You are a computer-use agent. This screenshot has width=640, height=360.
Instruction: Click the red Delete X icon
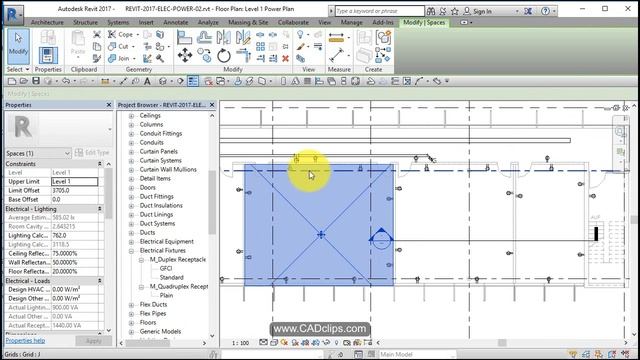pyautogui.click(x=285, y=58)
